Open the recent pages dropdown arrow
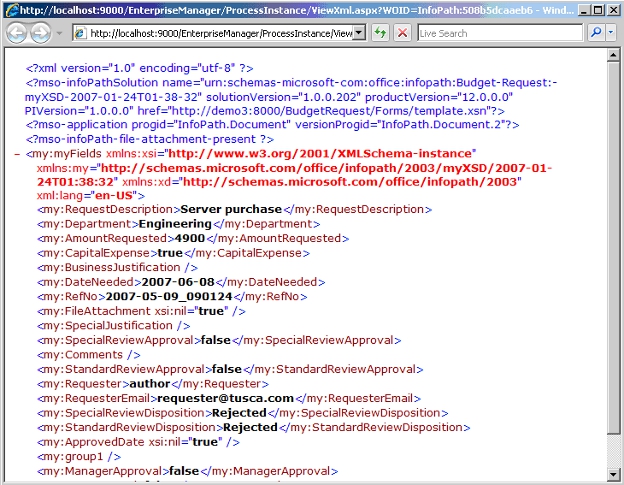The height and width of the screenshot is (485, 624). coord(58,33)
